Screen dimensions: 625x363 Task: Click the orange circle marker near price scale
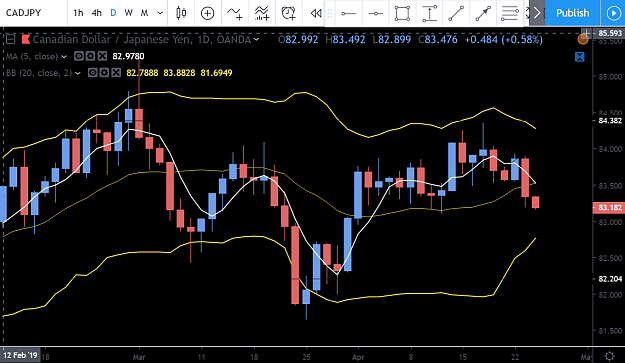point(583,39)
